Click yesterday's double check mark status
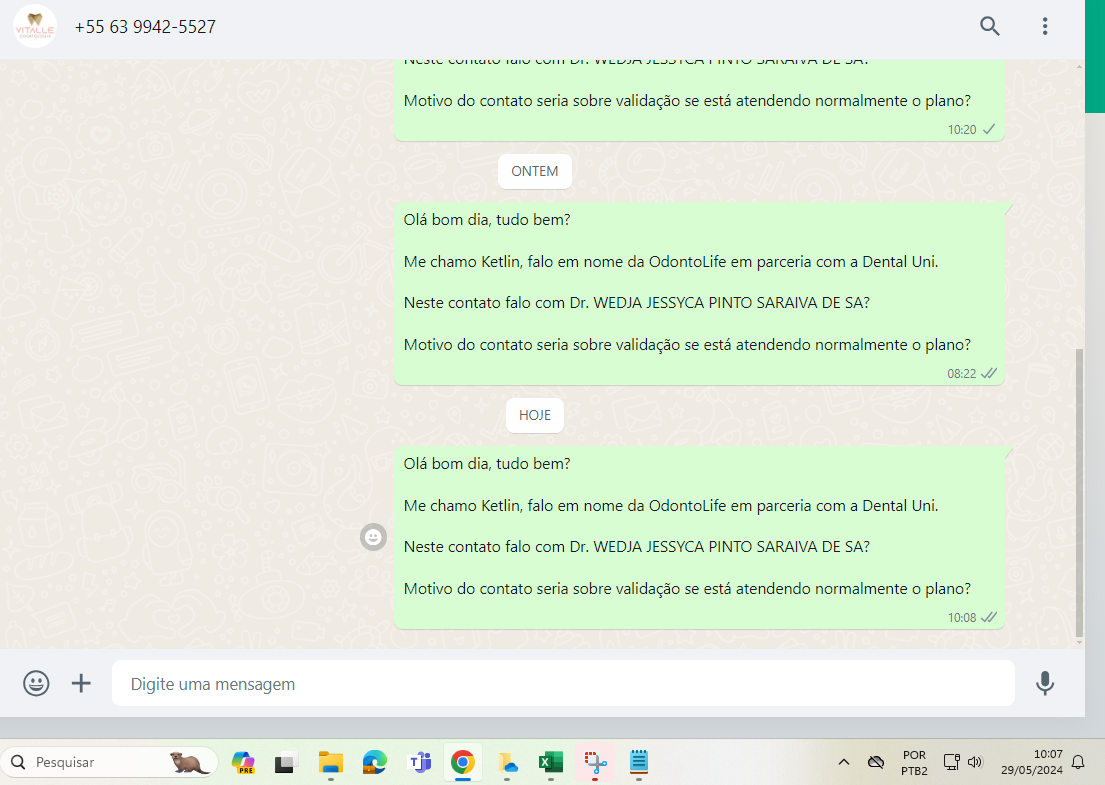The image size is (1105, 785). coord(989,373)
